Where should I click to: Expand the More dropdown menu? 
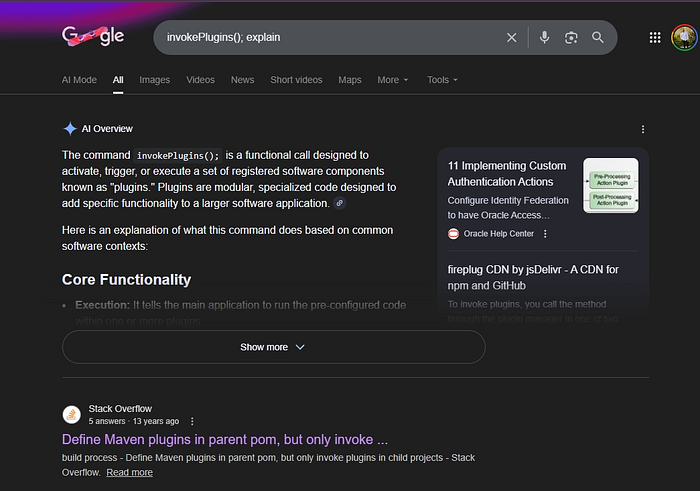(393, 80)
